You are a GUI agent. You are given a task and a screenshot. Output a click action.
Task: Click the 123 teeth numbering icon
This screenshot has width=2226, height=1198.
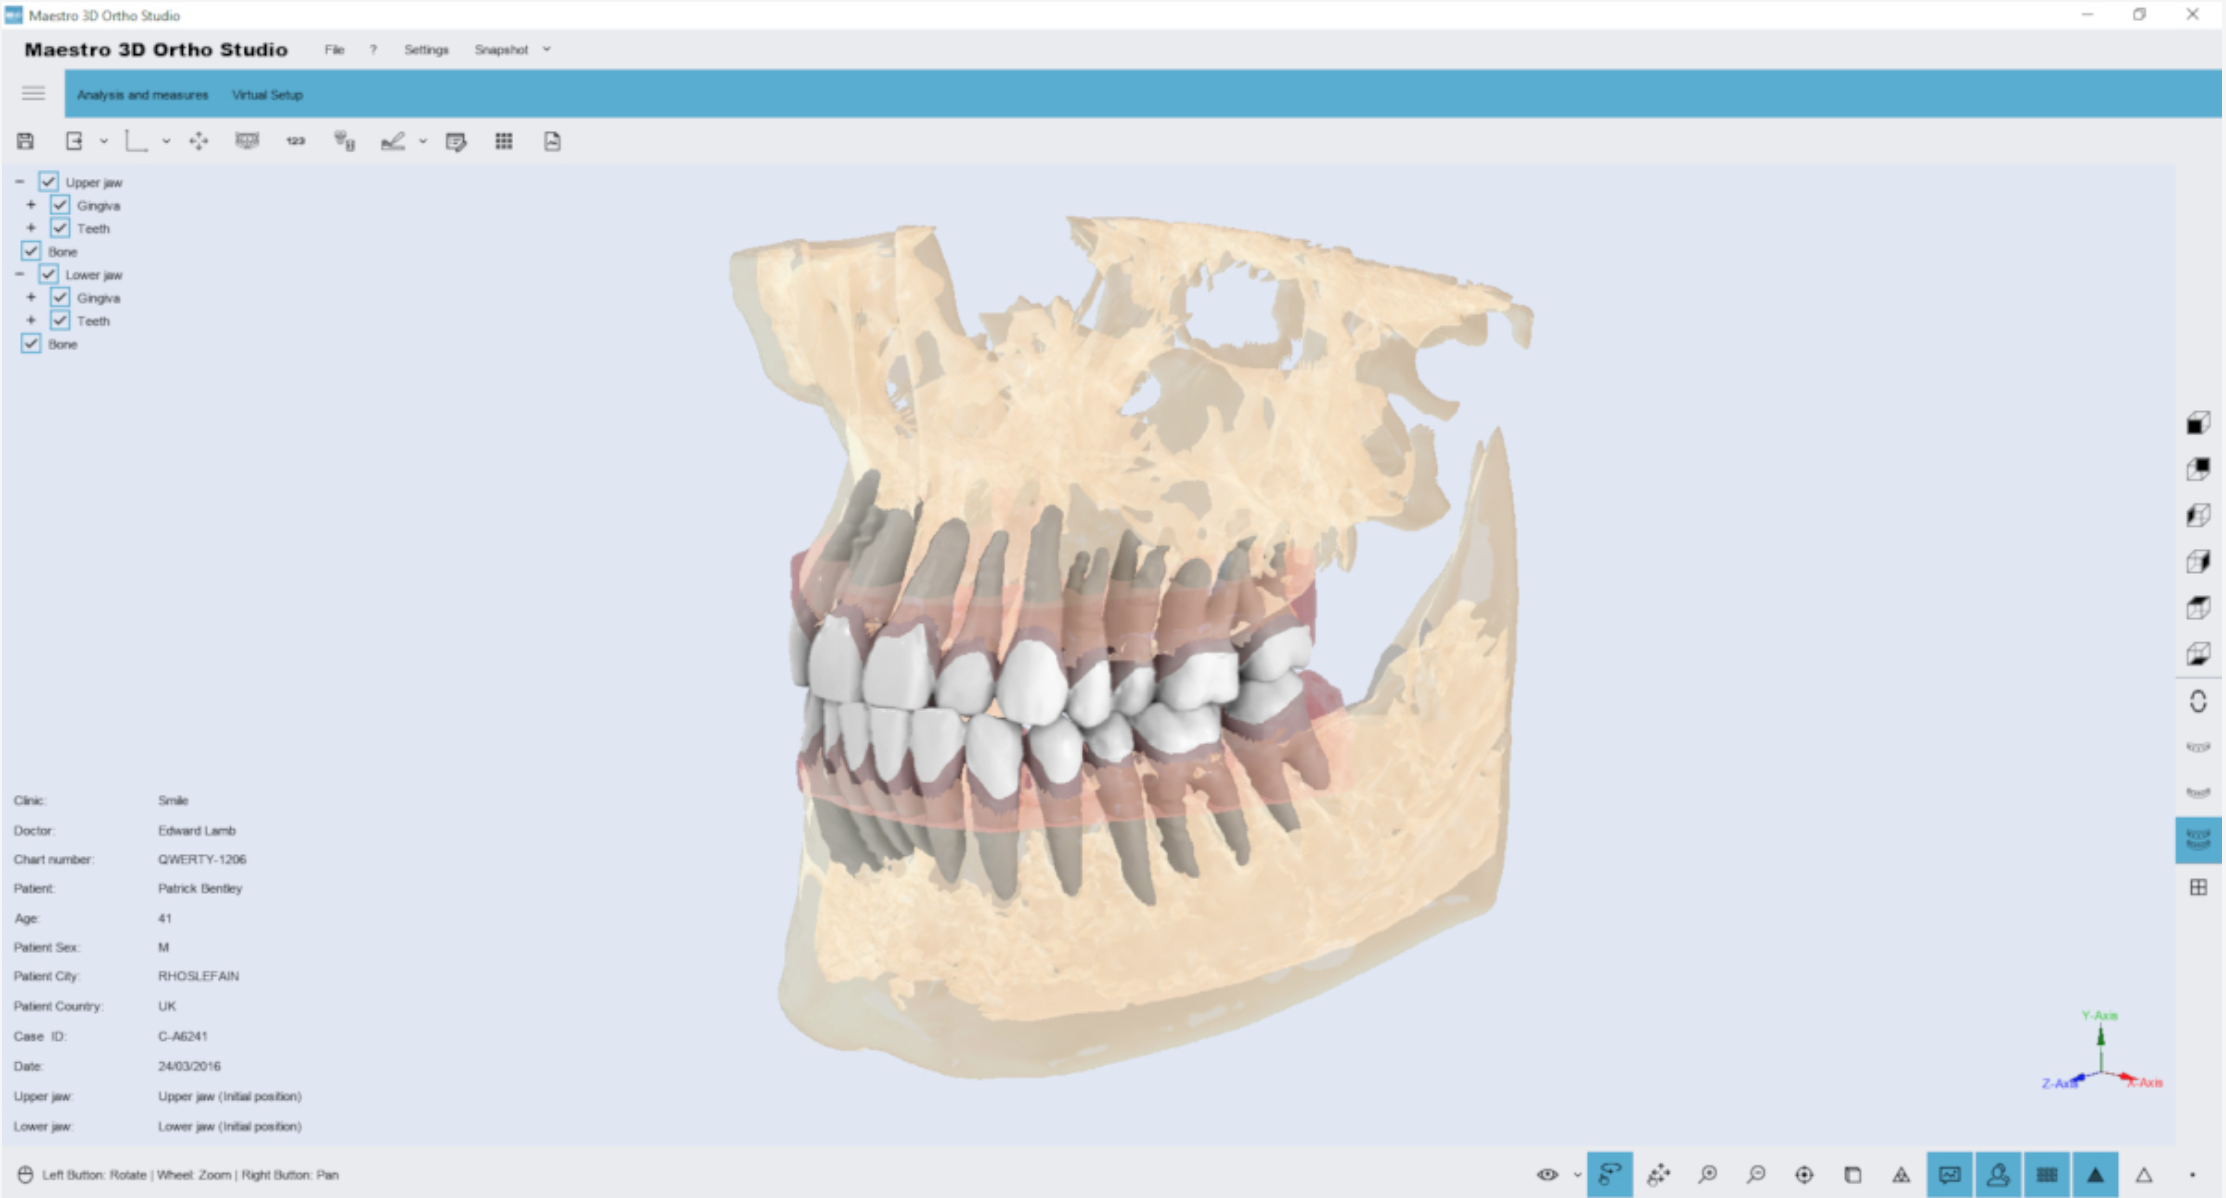pos(295,141)
